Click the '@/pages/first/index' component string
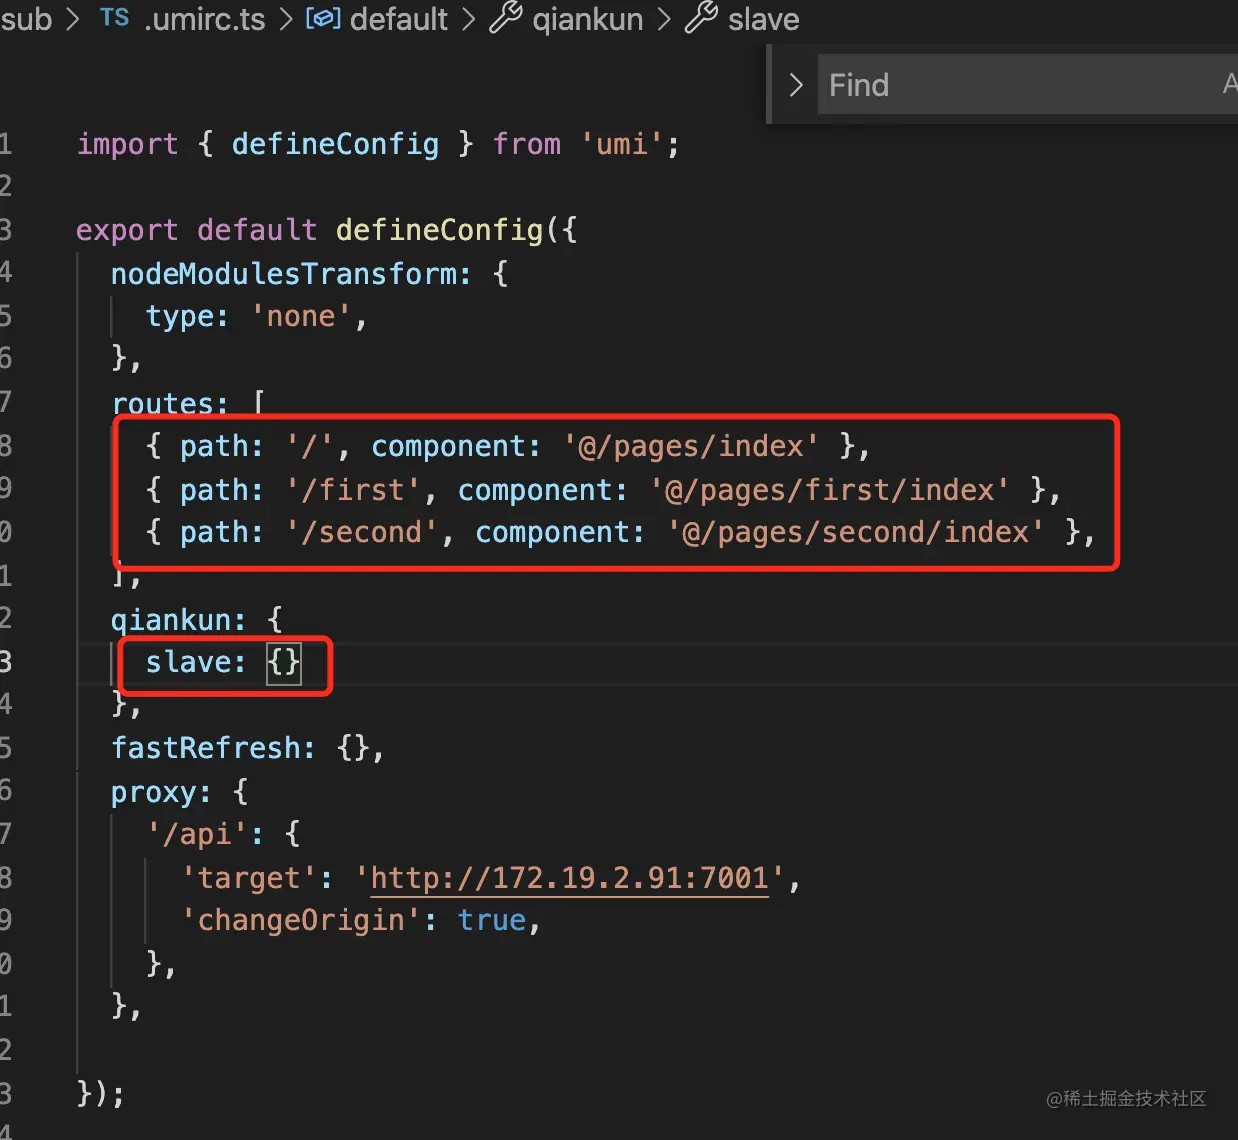Viewport: 1238px width, 1140px height. (830, 490)
